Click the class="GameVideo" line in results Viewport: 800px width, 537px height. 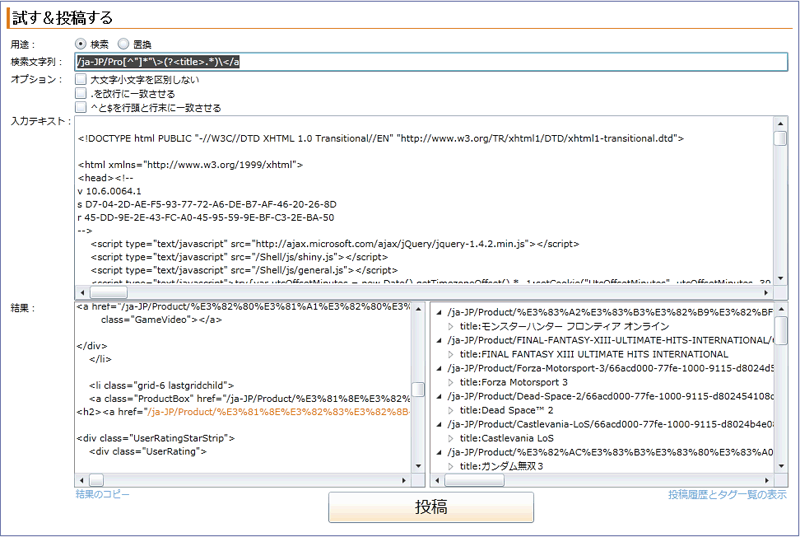(161, 320)
